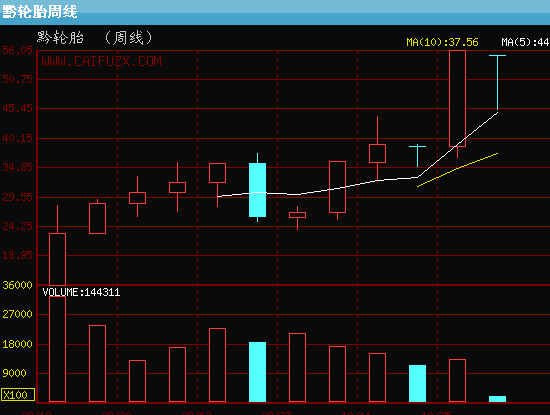Click the 29.55 price axis label
This screenshot has width=550, height=415.
[17, 197]
